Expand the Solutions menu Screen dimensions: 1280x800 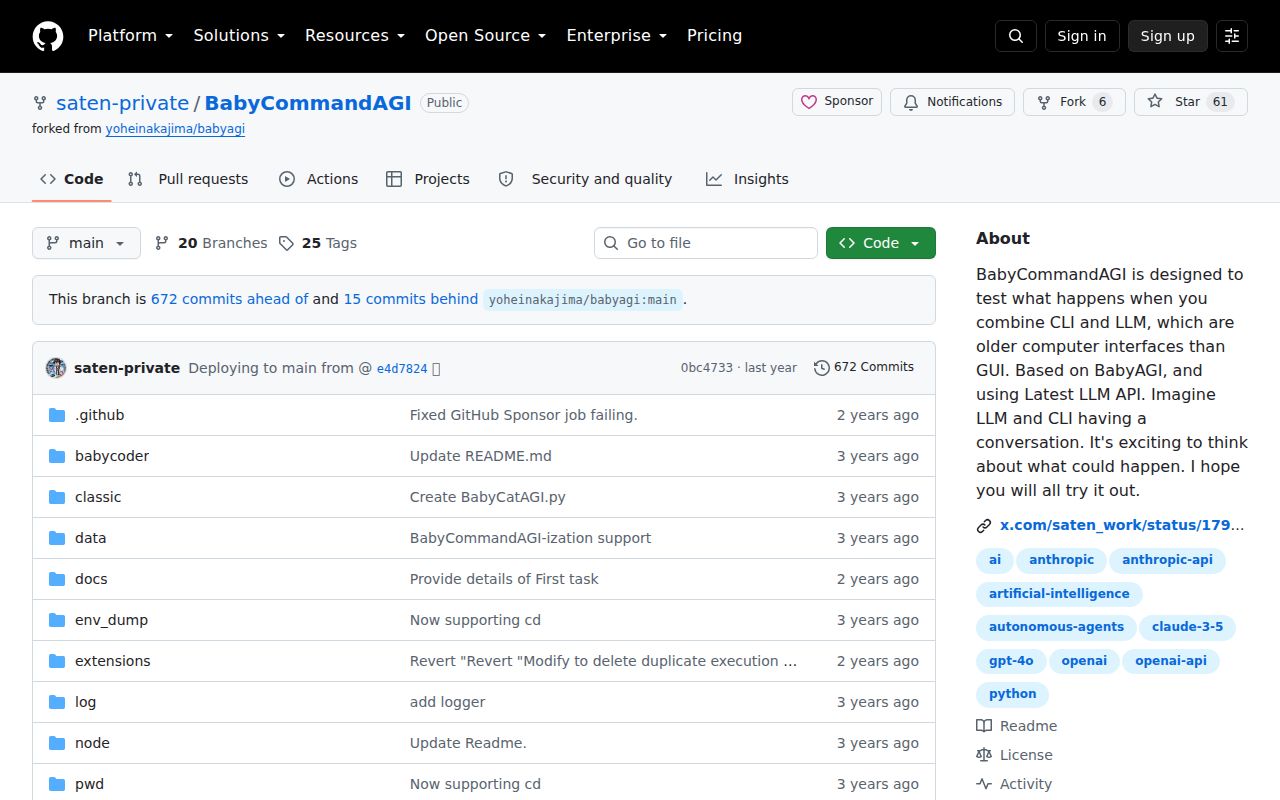(x=239, y=36)
